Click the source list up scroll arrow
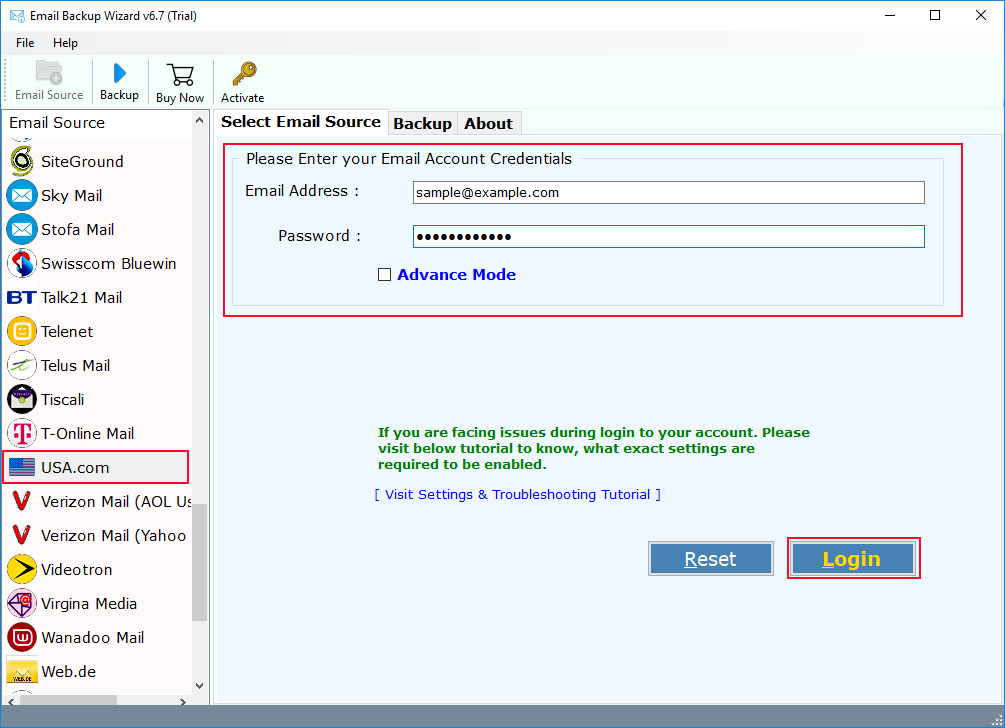This screenshot has height=728, width=1005. click(x=199, y=120)
